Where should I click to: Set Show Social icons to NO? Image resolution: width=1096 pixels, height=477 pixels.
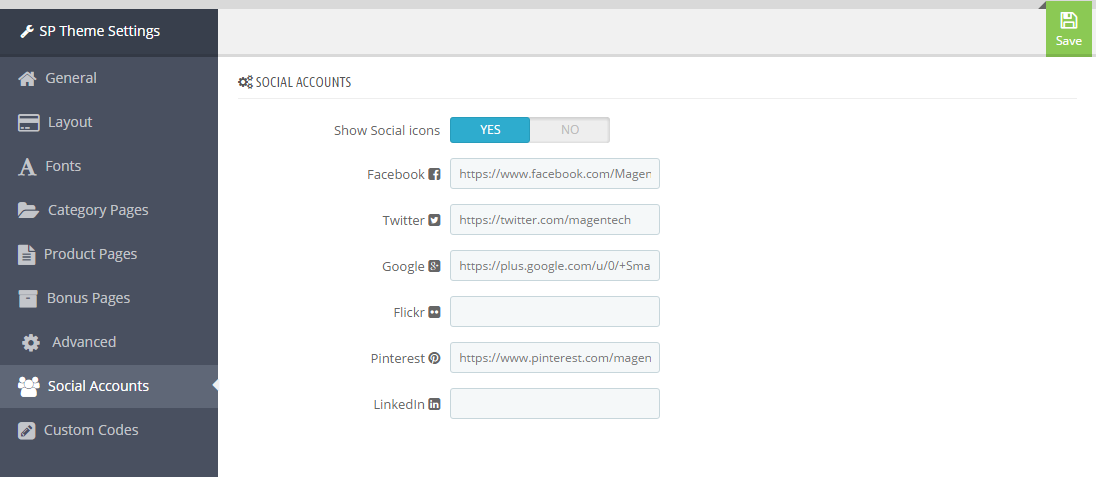click(570, 130)
